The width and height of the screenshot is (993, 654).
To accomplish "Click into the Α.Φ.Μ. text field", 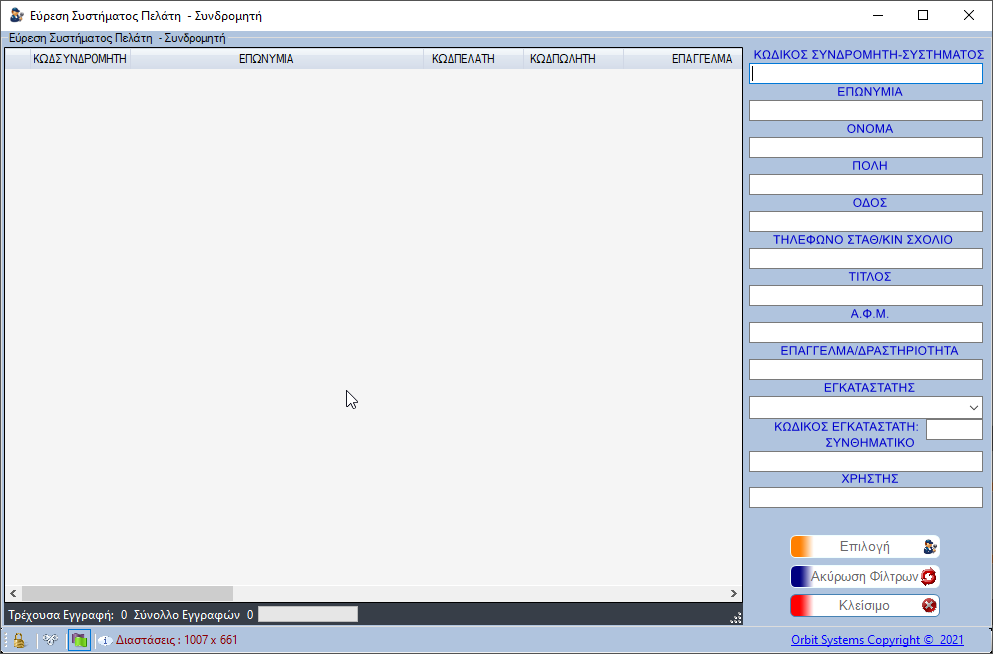I will click(866, 332).
